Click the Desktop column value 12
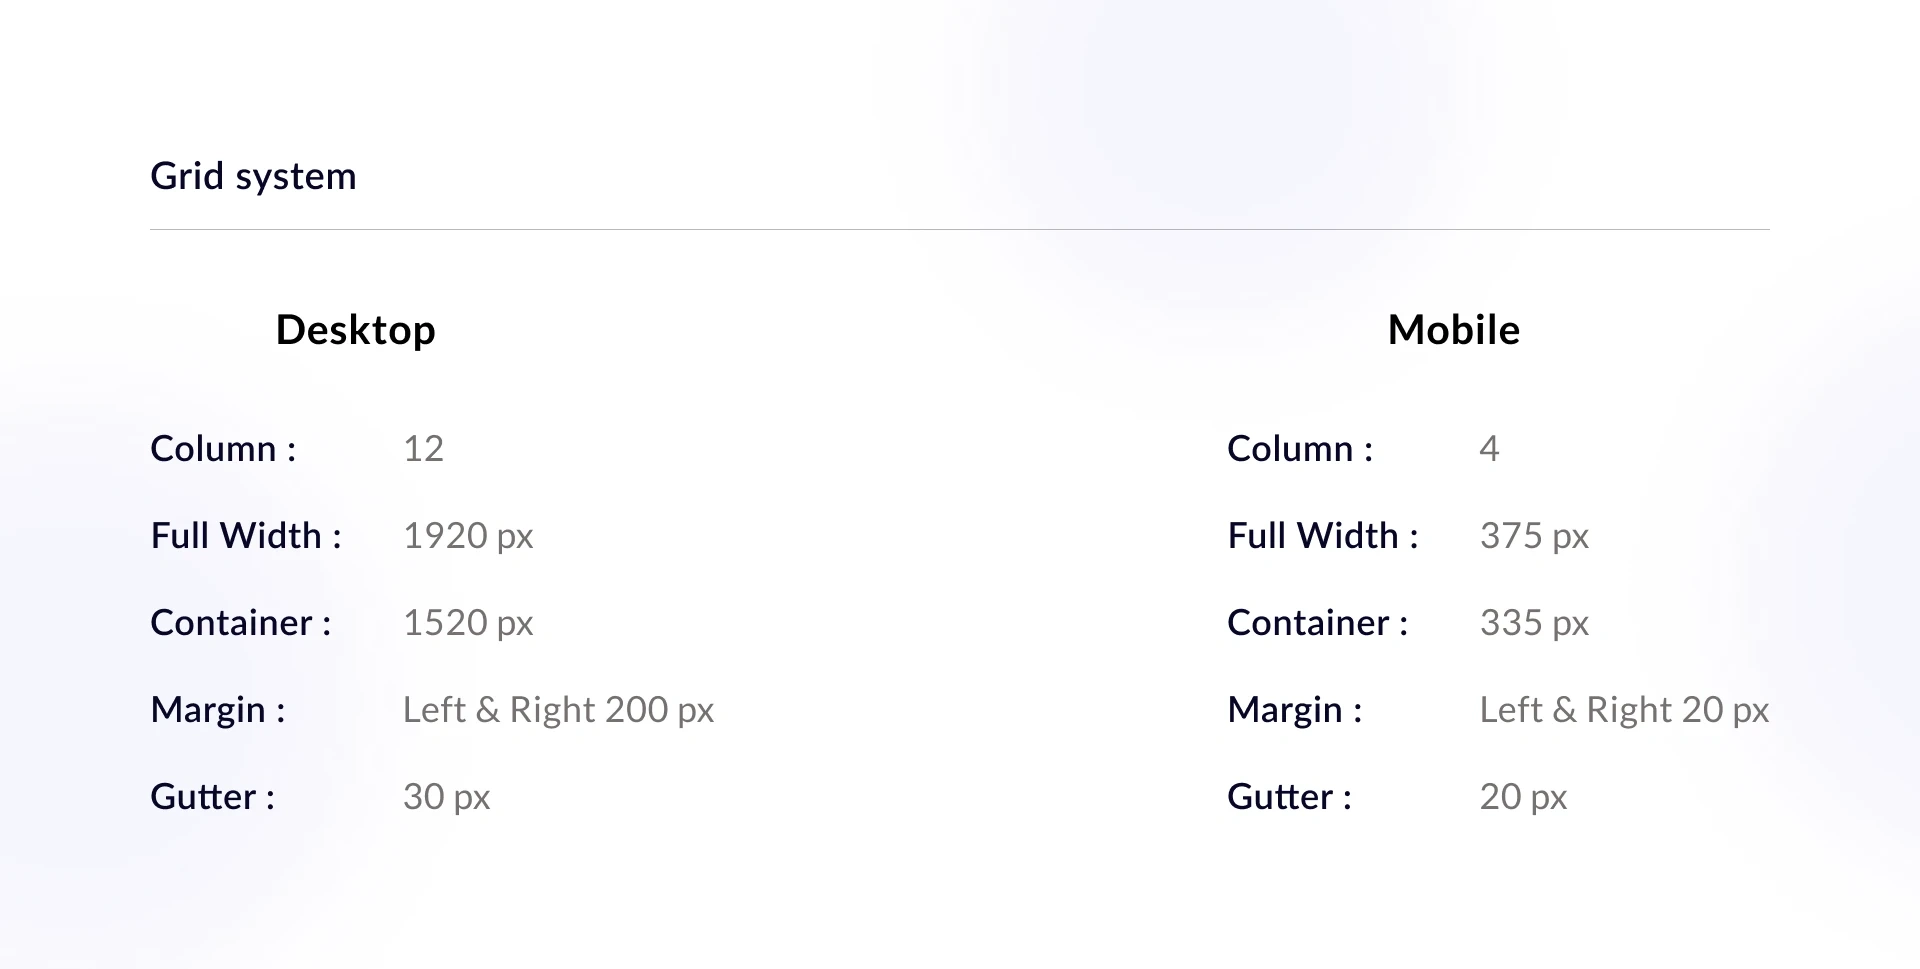 [x=423, y=449]
